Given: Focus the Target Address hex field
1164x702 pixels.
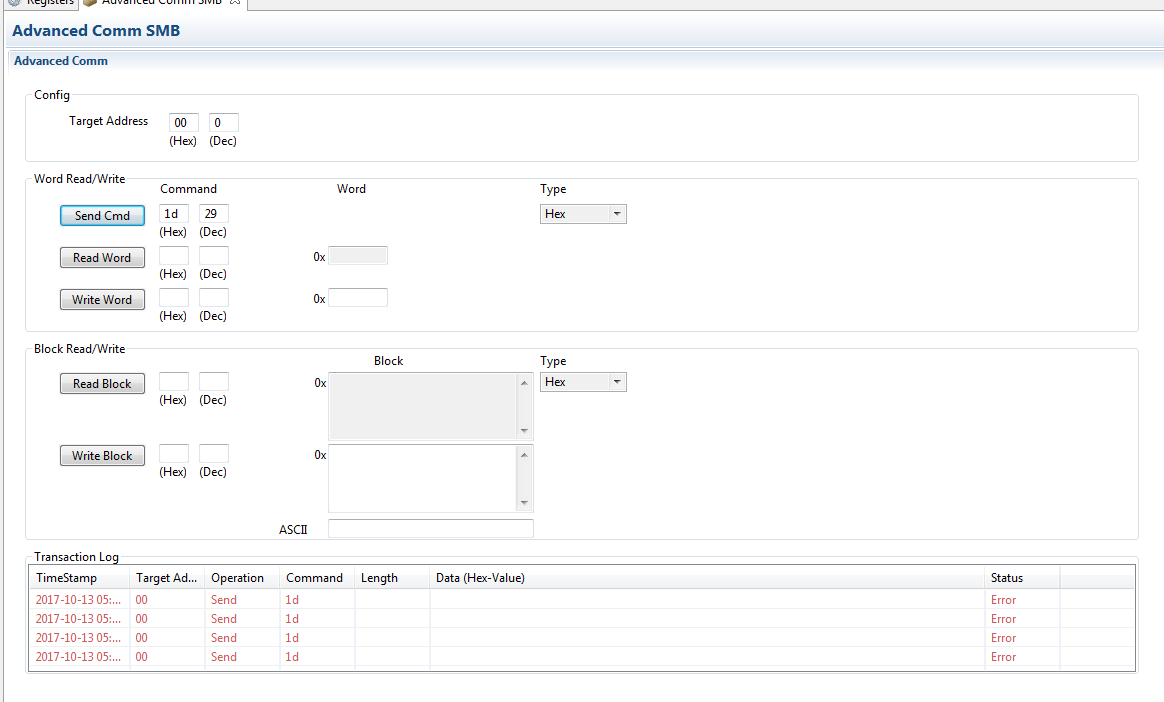Looking at the screenshot, I should [x=183, y=122].
